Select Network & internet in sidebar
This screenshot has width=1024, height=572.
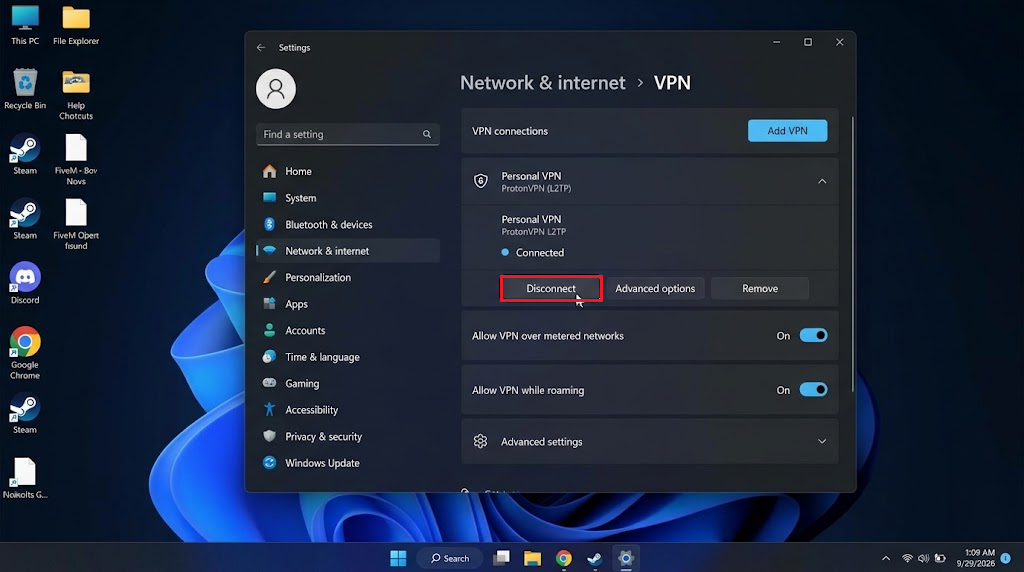click(348, 251)
